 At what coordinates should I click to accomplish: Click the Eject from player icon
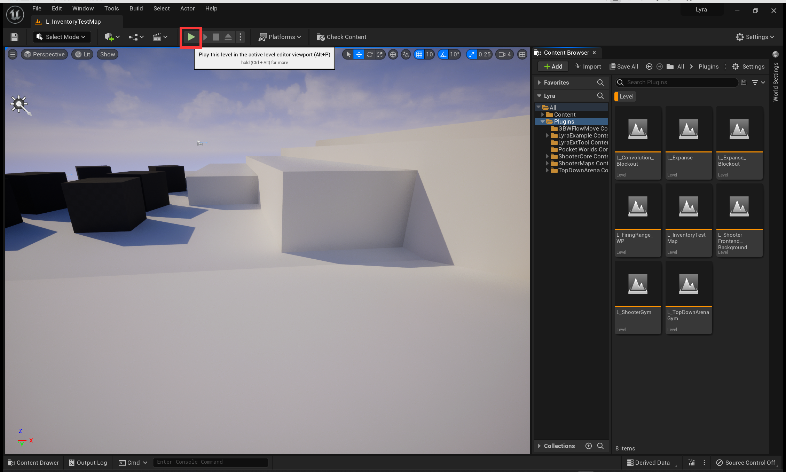(228, 37)
